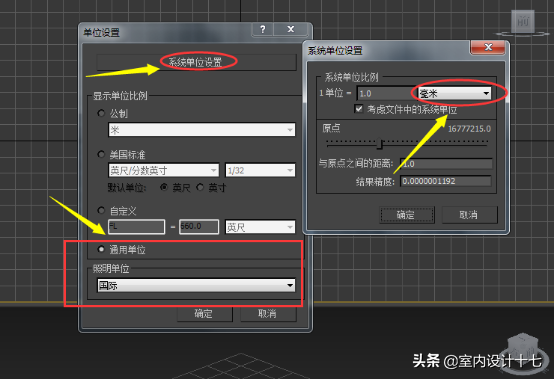Click the help question mark button
The height and width of the screenshot is (380, 554).
click(263, 29)
